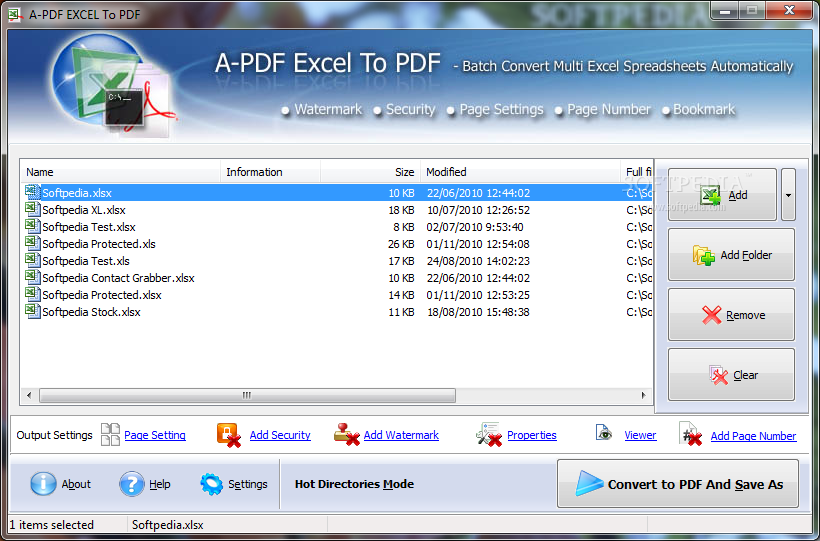The height and width of the screenshot is (541, 820).
Task: Sort by the Size column header
Action: coord(370,172)
